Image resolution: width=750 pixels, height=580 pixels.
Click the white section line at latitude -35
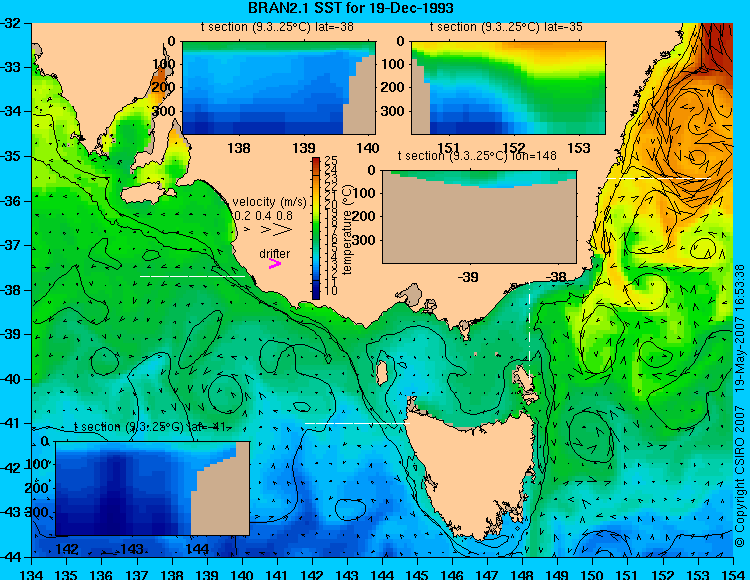(659, 178)
